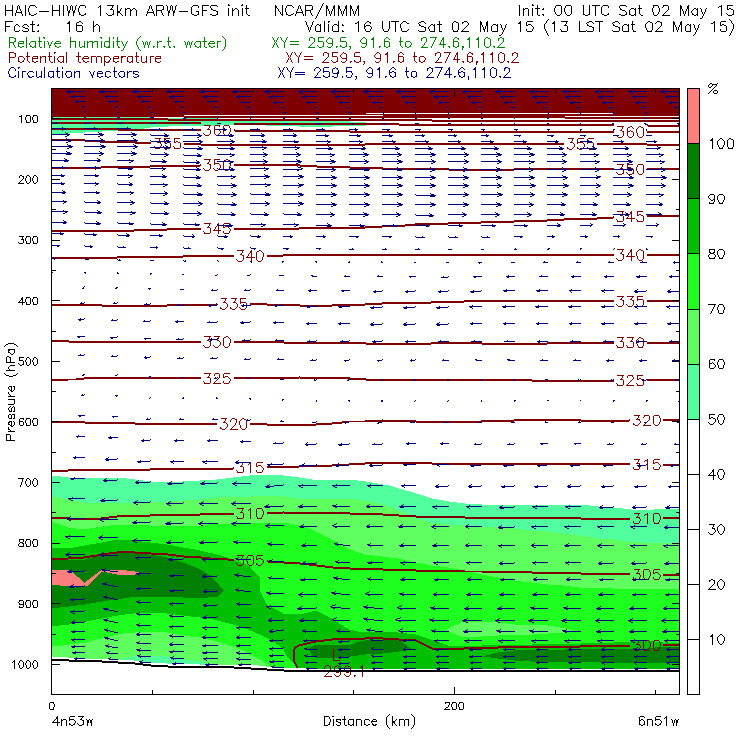
Task: Click the '299.1' minimum value label
Action: coord(344,672)
